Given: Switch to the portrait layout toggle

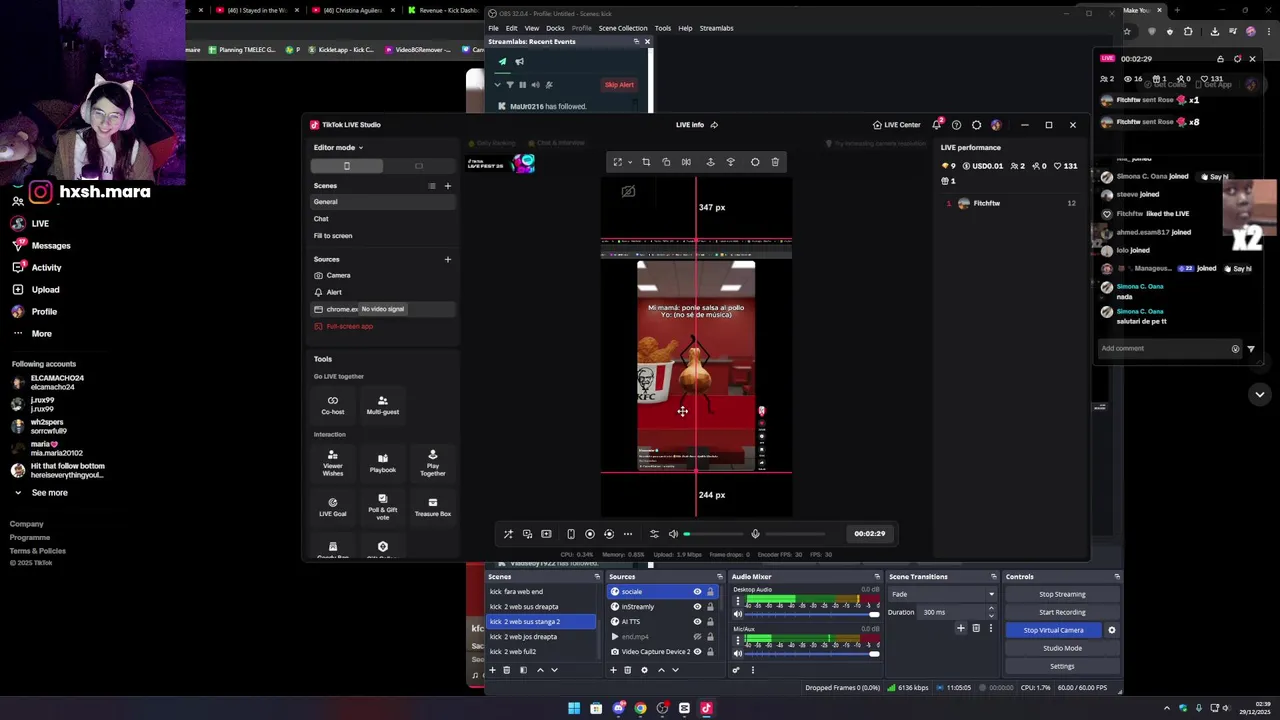Looking at the screenshot, I should click(x=346, y=166).
